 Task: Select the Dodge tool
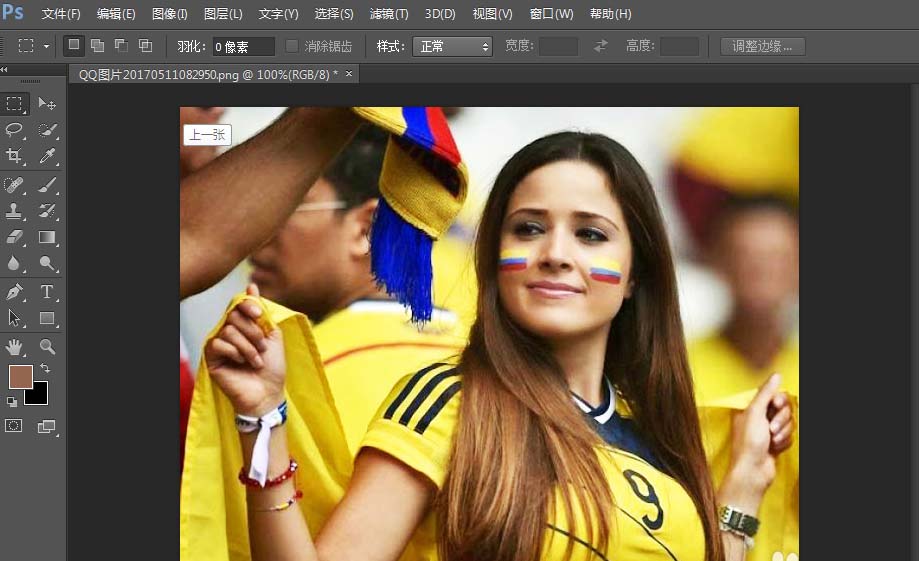tap(47, 263)
